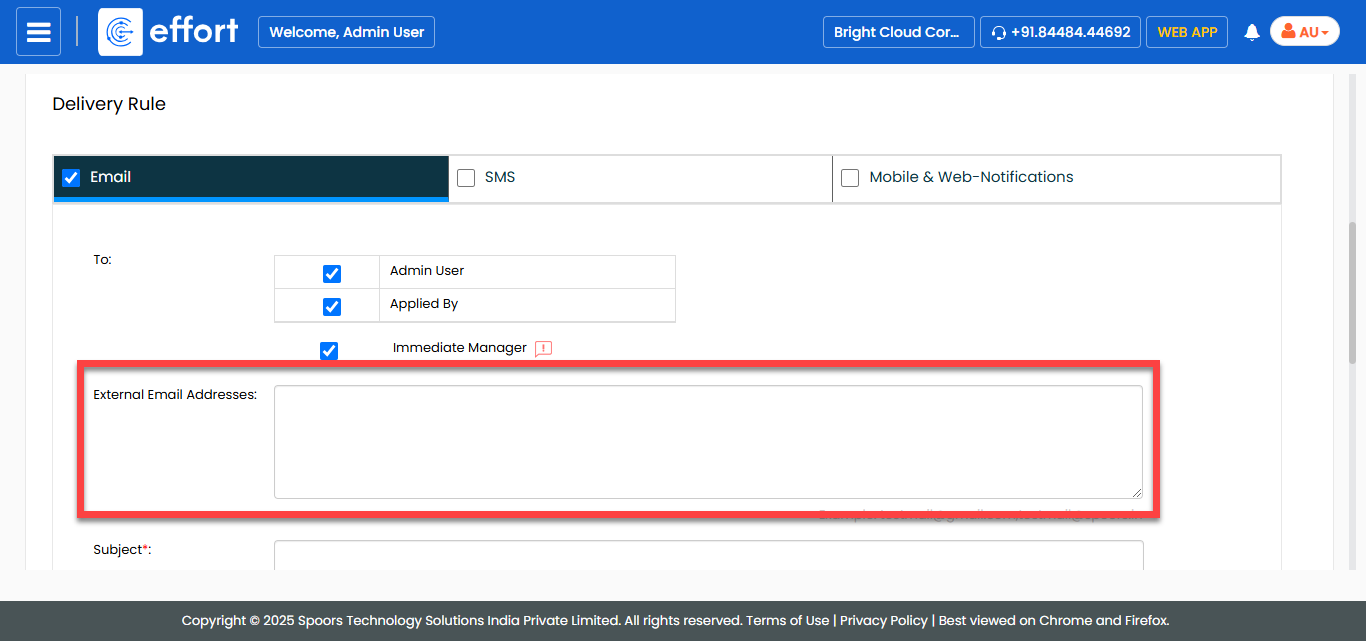Expand the AU account dropdown arrow
This screenshot has height=641, width=1366.
click(1325, 33)
